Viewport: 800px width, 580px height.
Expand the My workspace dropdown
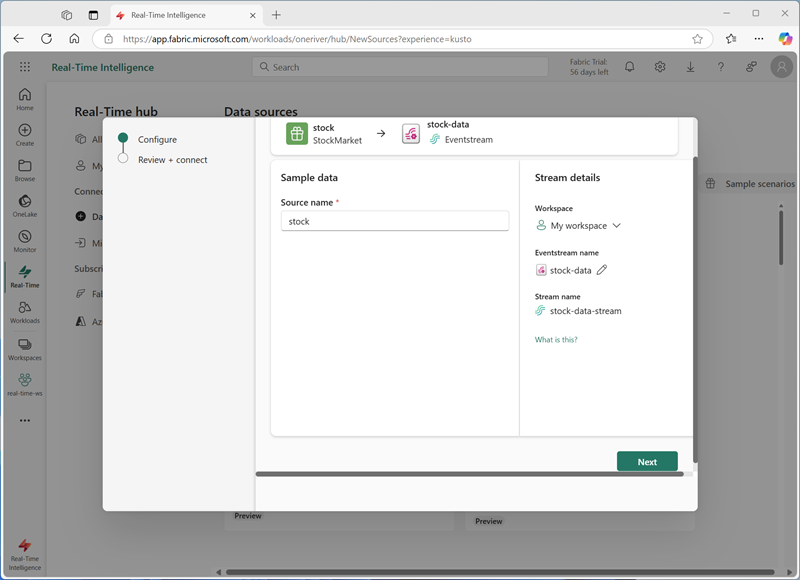[x=578, y=225]
